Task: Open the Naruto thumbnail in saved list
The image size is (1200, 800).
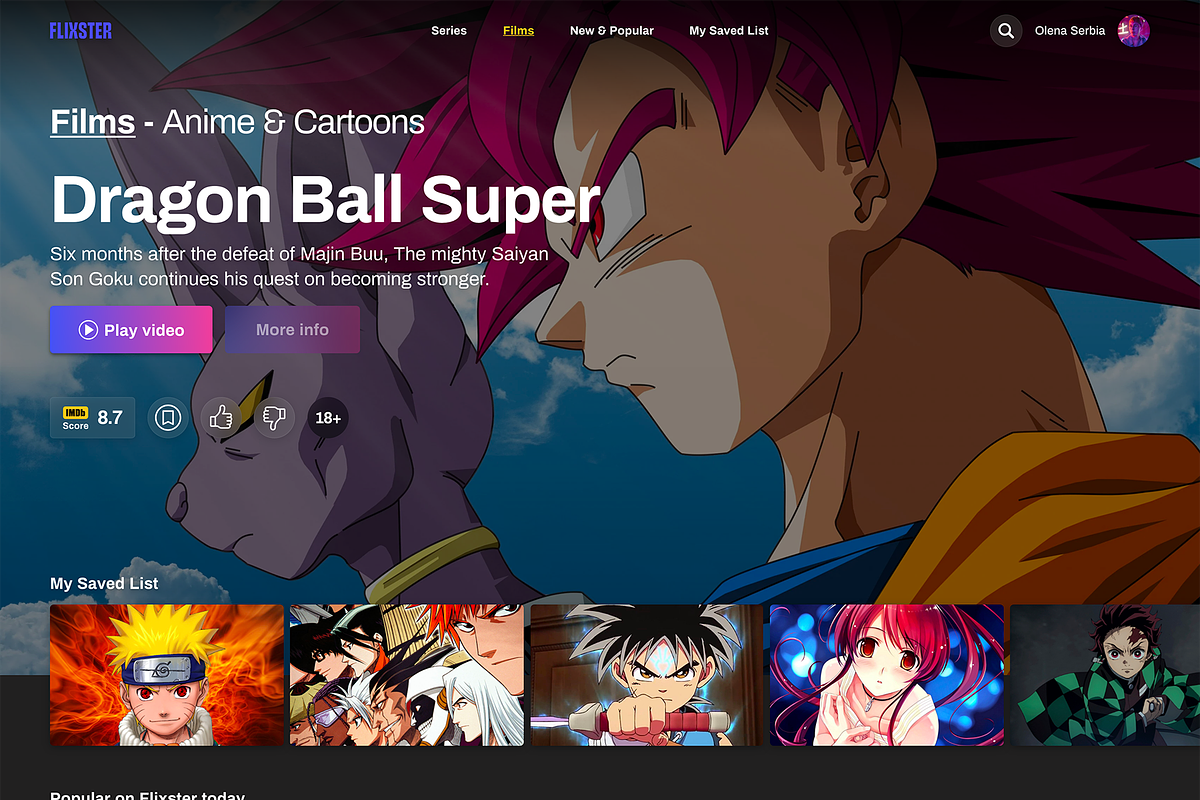Action: click(x=167, y=675)
